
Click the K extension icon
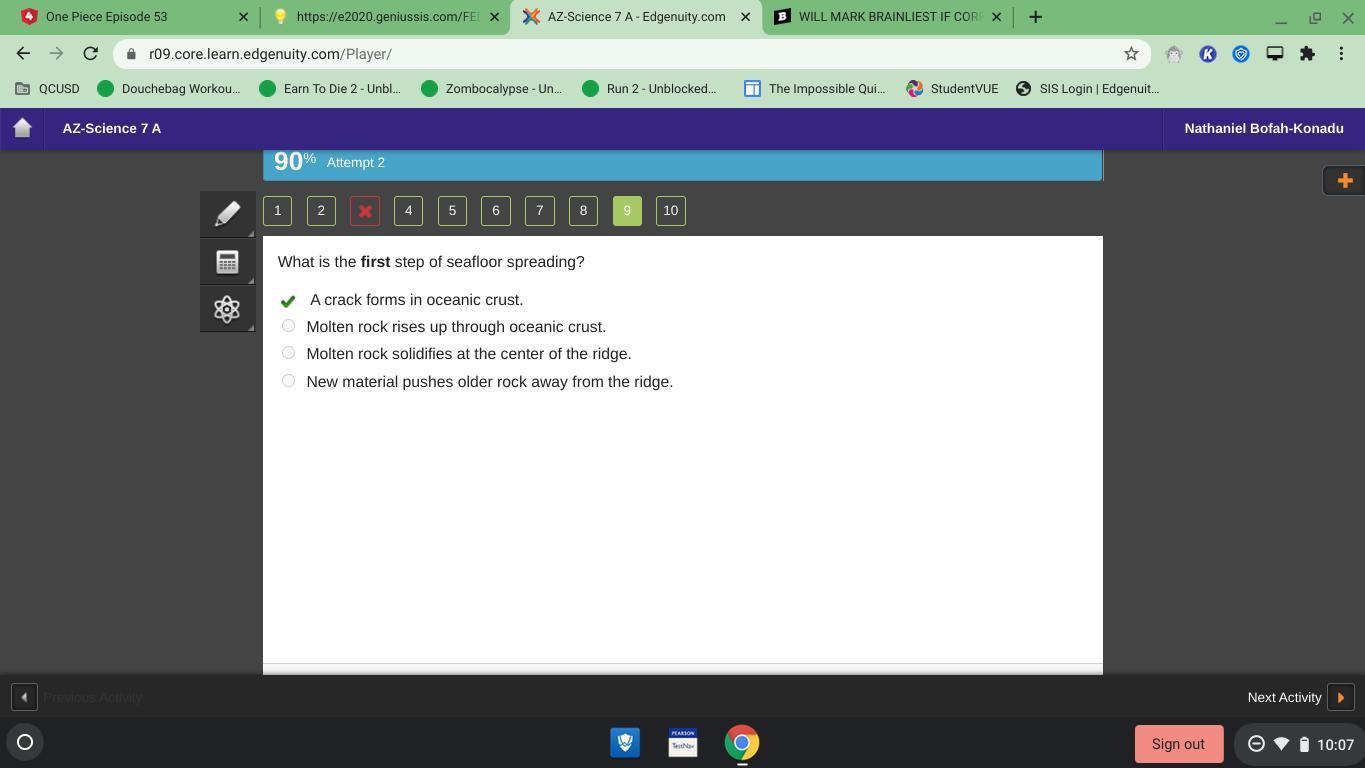coord(1208,54)
